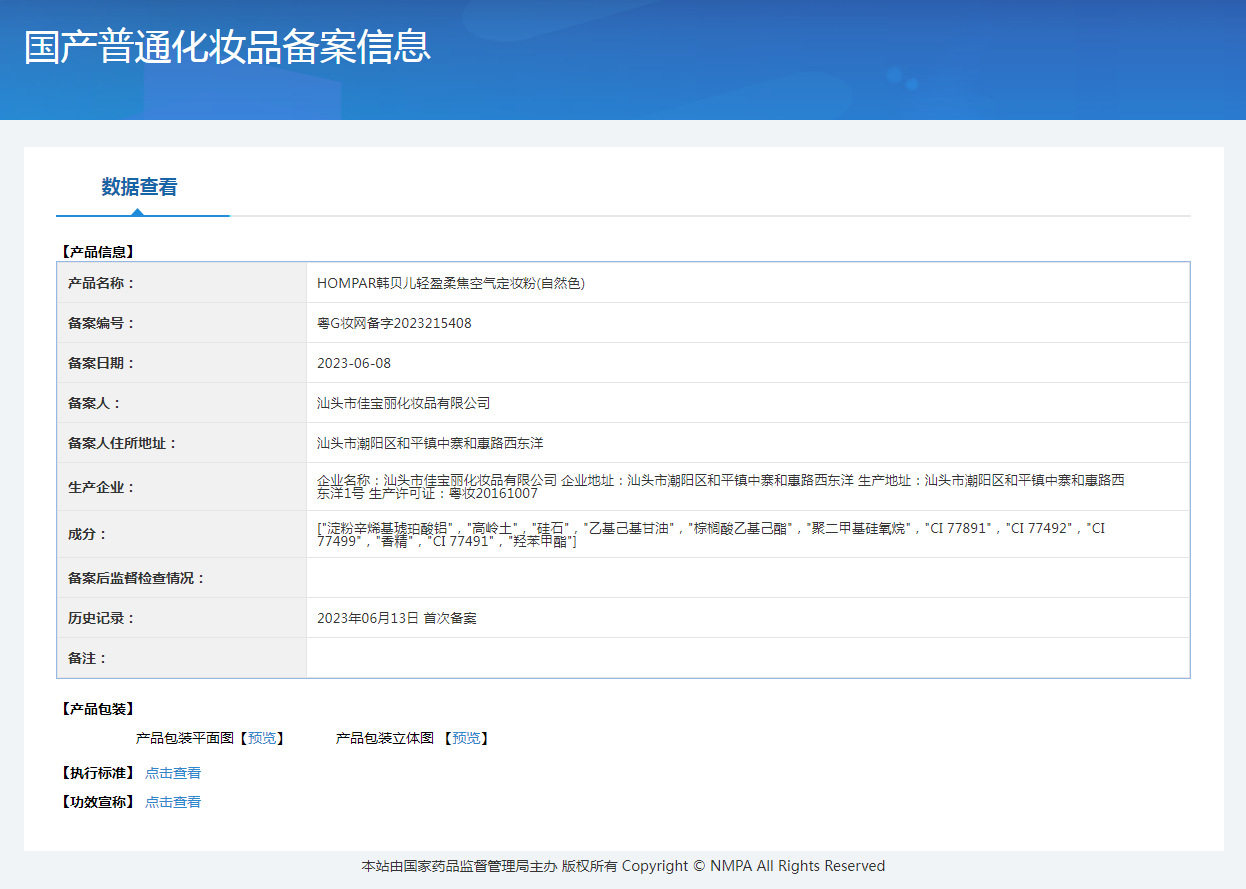Click the 备案后监督检查情况 row label
The image size is (1246, 889).
(x=136, y=578)
